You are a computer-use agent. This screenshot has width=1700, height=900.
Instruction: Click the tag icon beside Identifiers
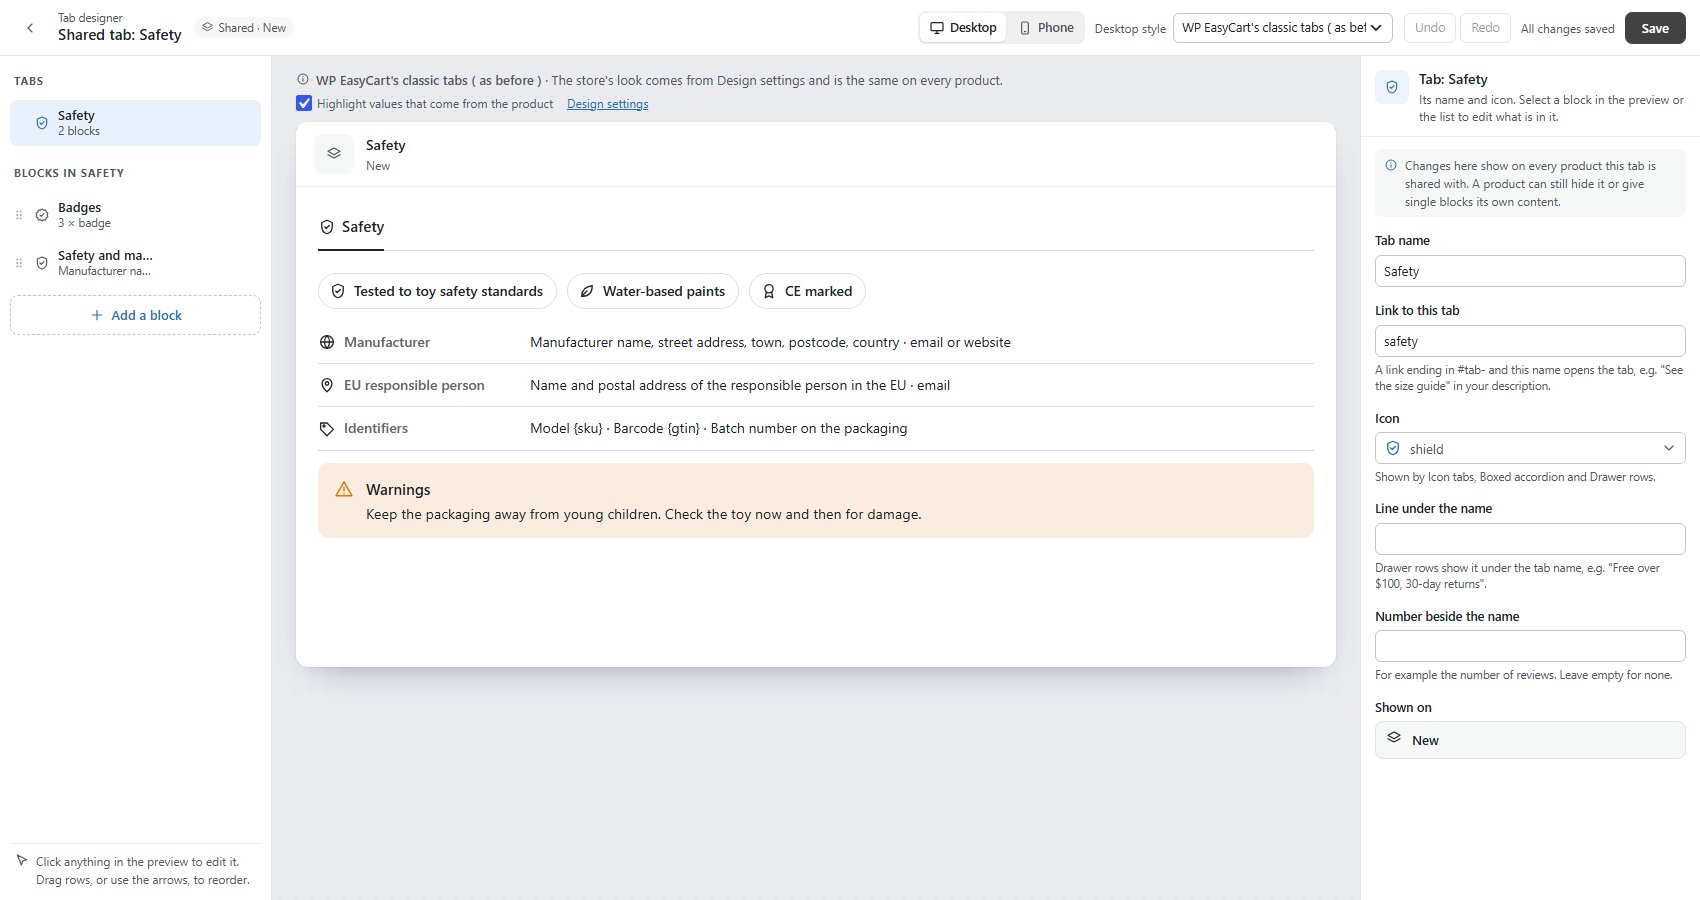coord(327,428)
